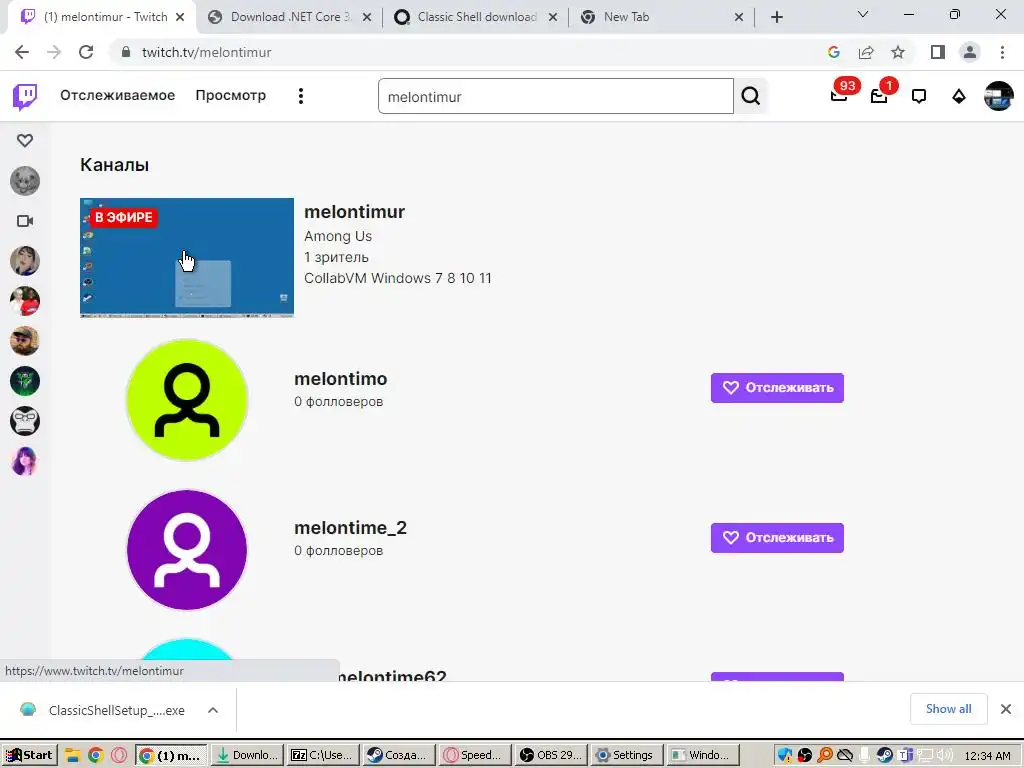Click the Start button on taskbar
This screenshot has width=1024, height=768.
(30, 756)
